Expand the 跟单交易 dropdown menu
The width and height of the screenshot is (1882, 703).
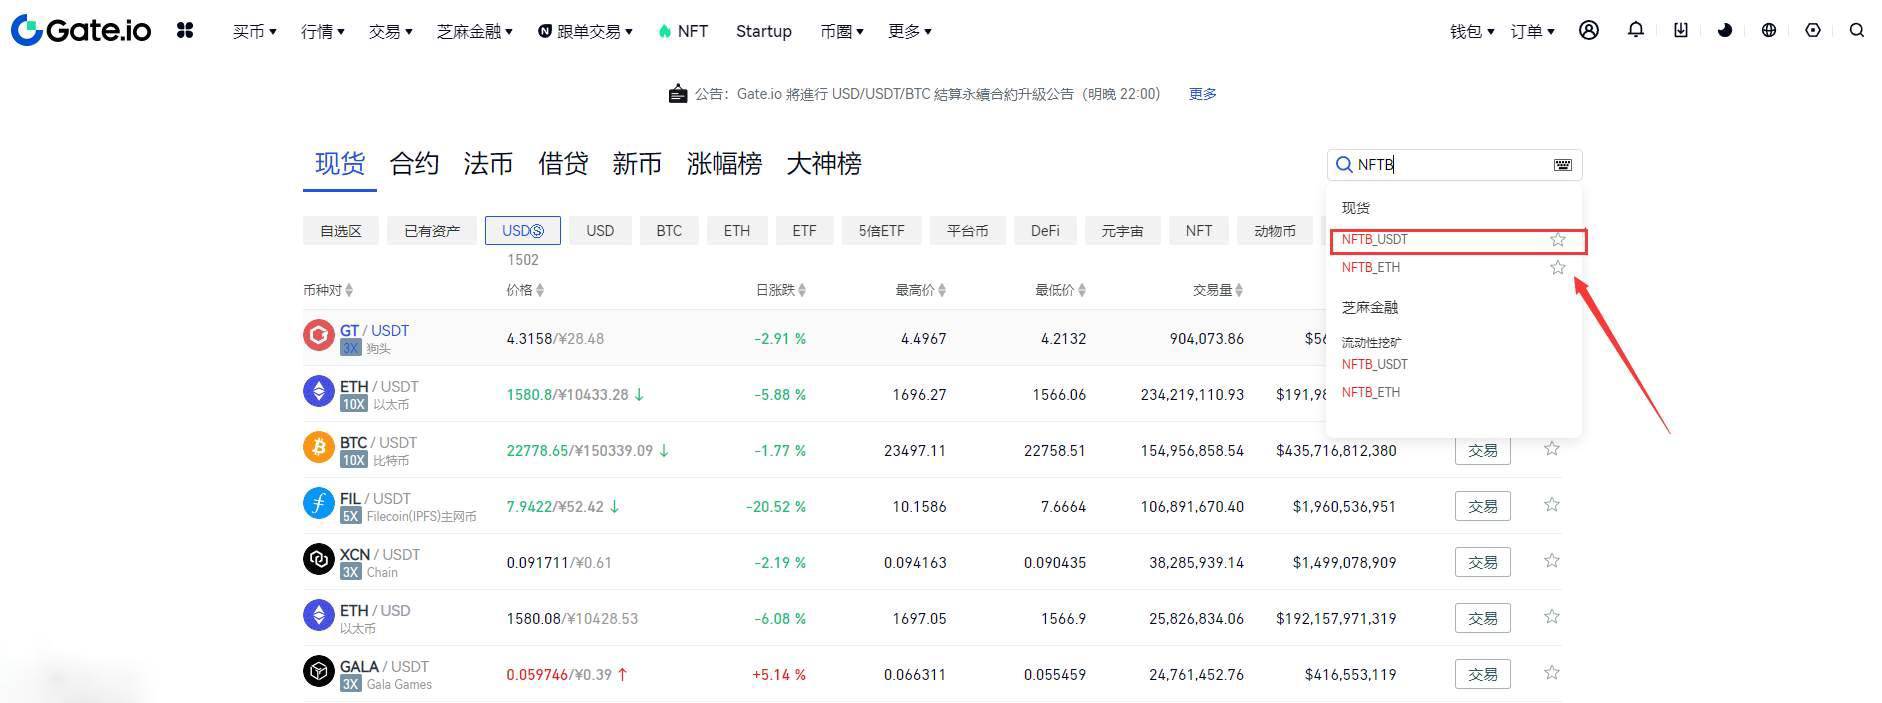pyautogui.click(x=585, y=31)
